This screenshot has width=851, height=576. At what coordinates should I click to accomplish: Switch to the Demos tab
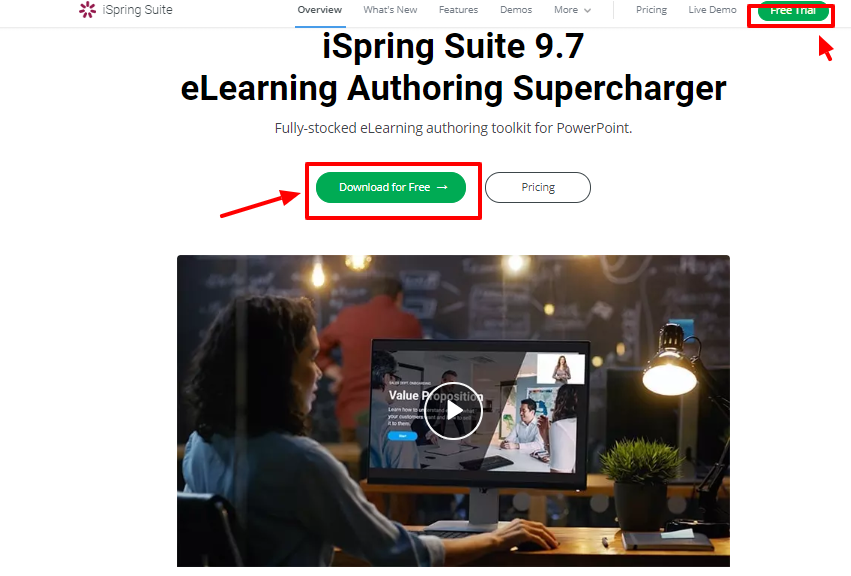(516, 10)
